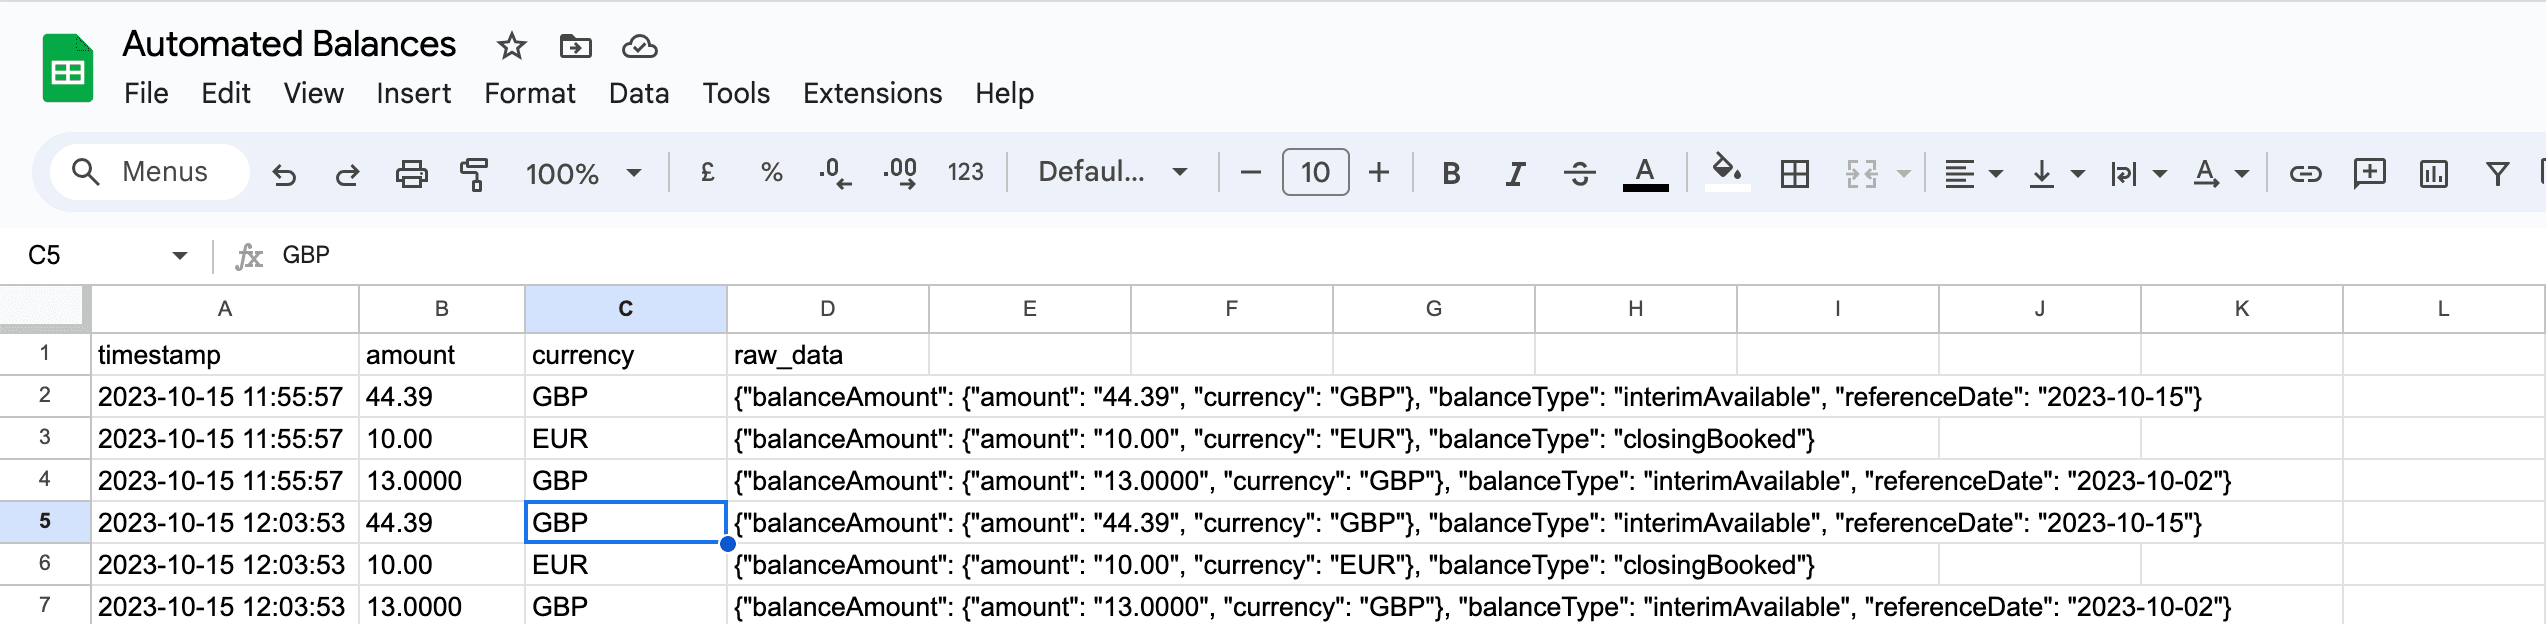The image size is (2546, 624).
Task: Select the timestamp header cell
Action: click(x=225, y=355)
